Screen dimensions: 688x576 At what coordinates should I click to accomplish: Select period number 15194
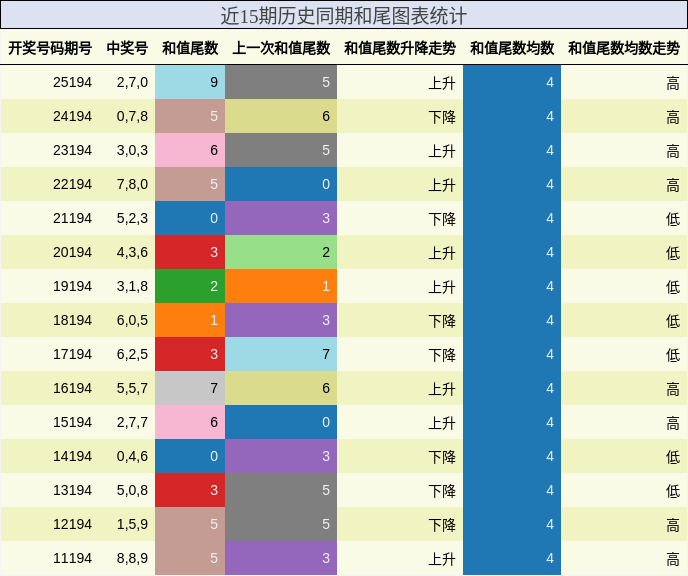click(72, 422)
